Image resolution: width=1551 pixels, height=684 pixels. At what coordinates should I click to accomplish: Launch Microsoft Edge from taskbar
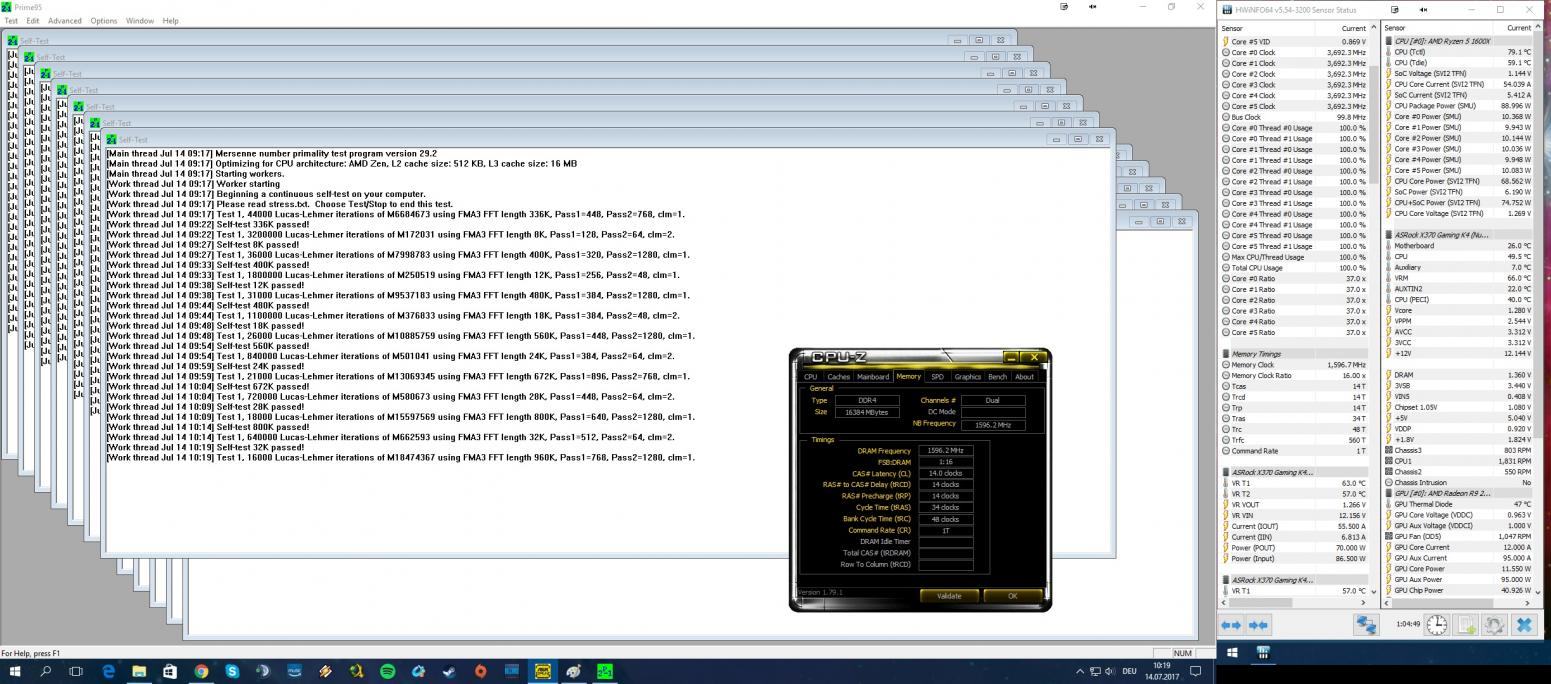(108, 671)
